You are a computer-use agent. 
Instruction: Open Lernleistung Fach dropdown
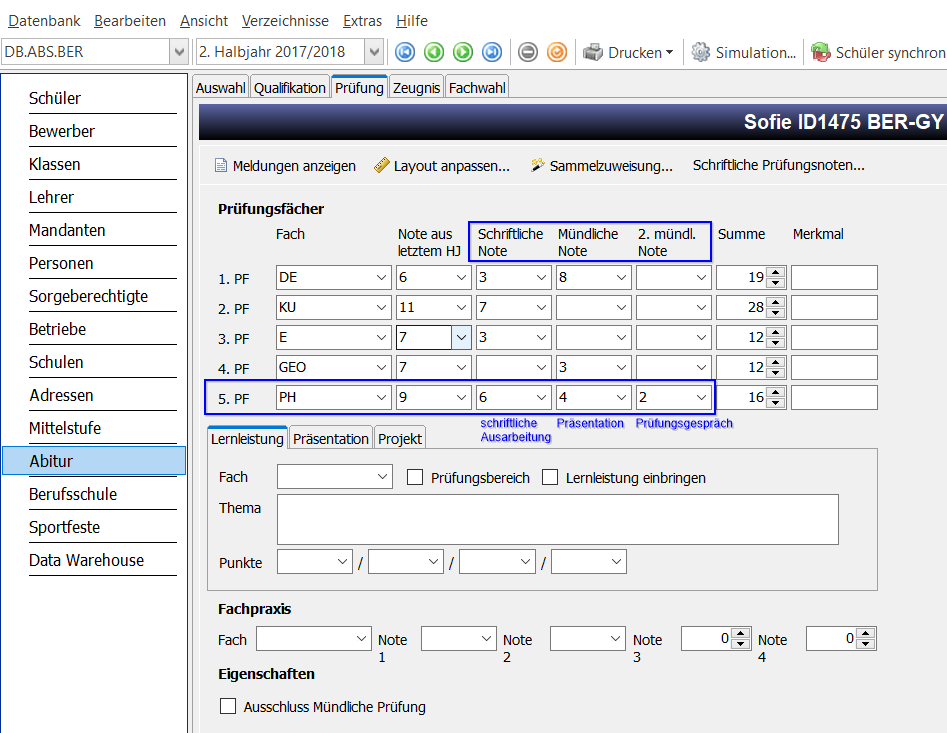coord(382,476)
